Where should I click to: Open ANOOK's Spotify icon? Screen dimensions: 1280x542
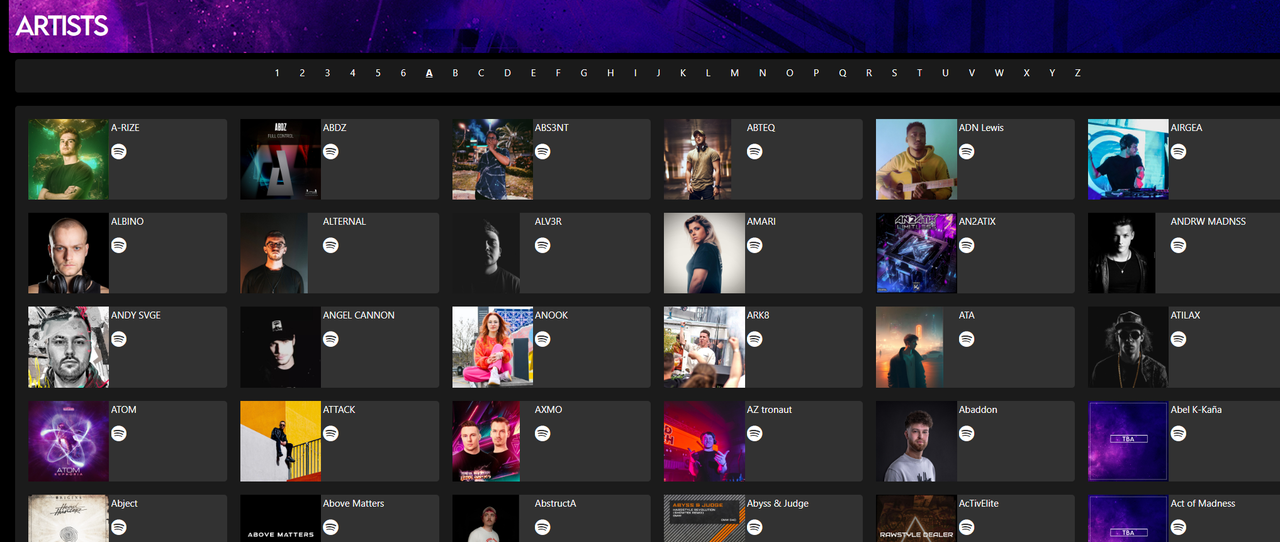tap(543, 339)
